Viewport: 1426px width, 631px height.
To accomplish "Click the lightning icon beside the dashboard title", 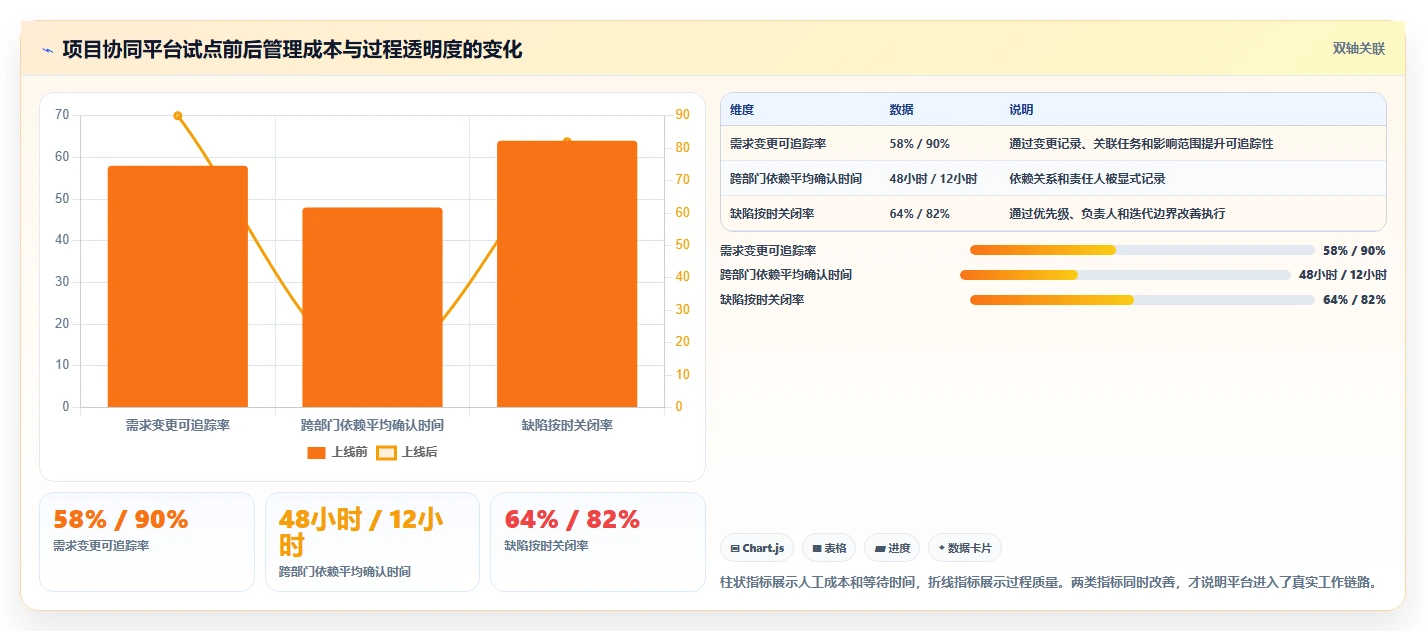I will (x=47, y=50).
